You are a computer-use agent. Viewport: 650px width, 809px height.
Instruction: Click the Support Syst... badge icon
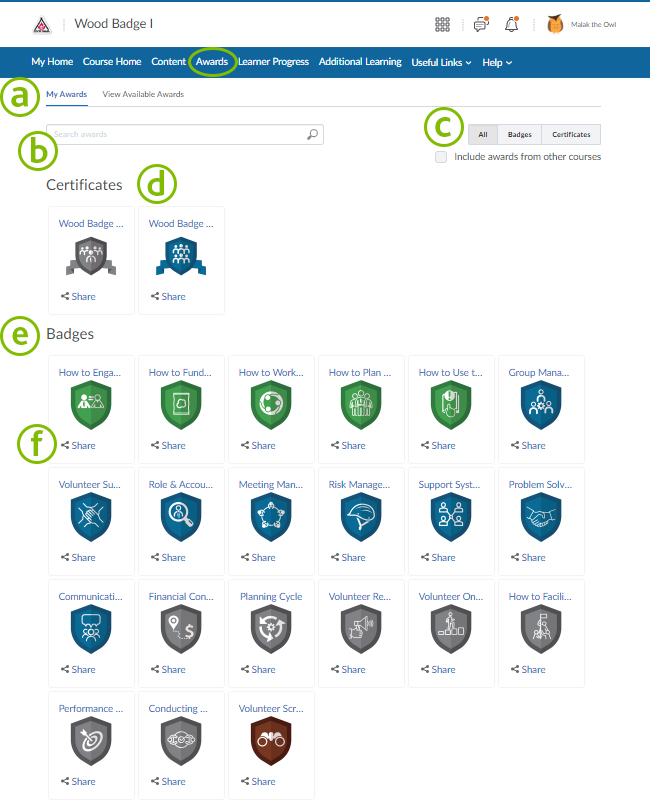coord(451,517)
